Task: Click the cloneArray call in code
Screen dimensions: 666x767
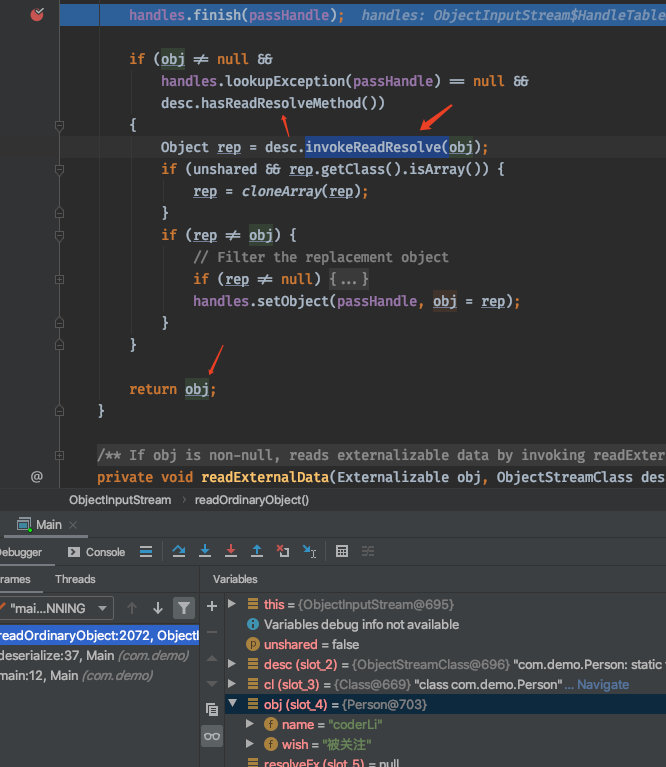Action: click(281, 191)
